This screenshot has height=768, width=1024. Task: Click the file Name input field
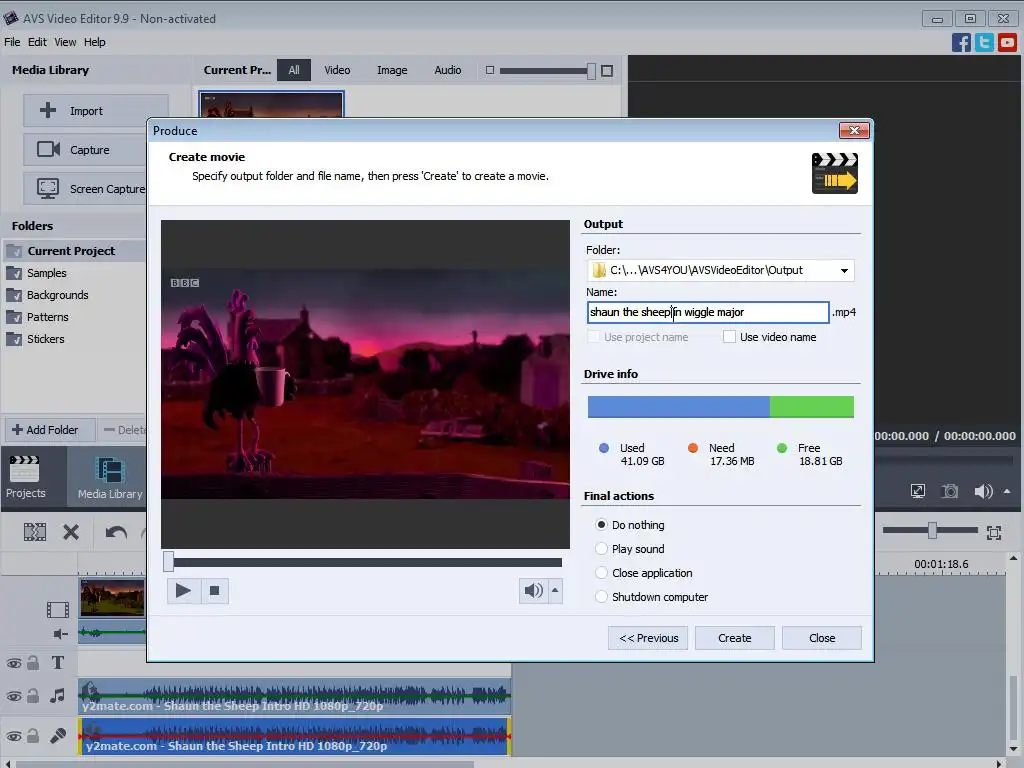(708, 312)
